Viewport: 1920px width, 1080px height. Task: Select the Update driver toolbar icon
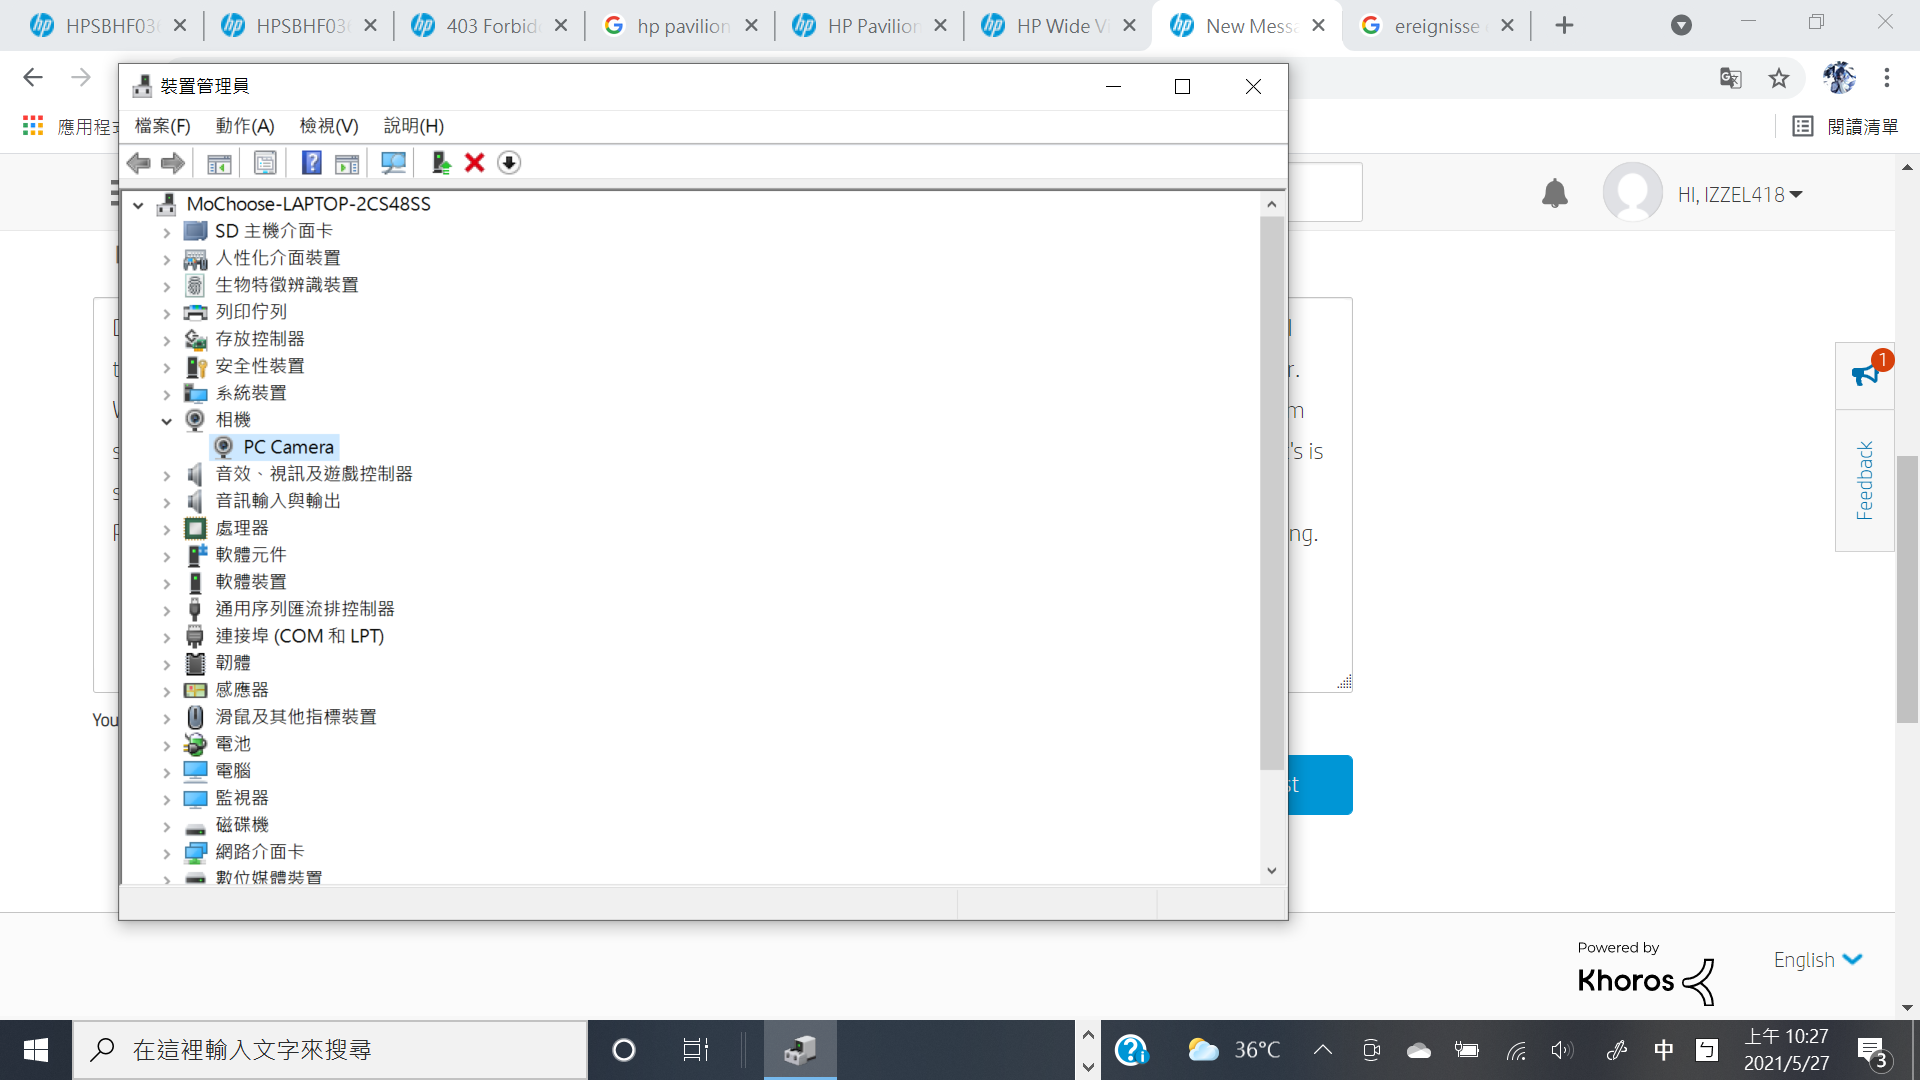pyautogui.click(x=440, y=162)
